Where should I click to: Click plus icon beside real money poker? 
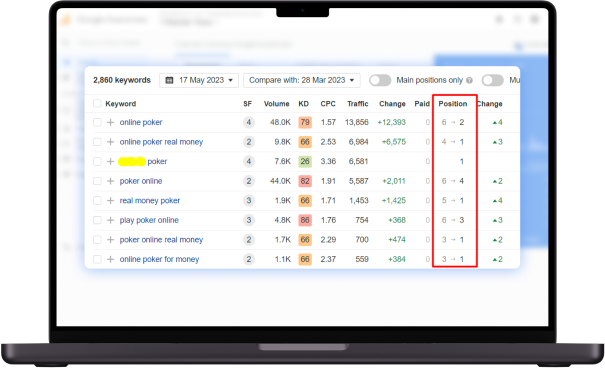coord(110,201)
